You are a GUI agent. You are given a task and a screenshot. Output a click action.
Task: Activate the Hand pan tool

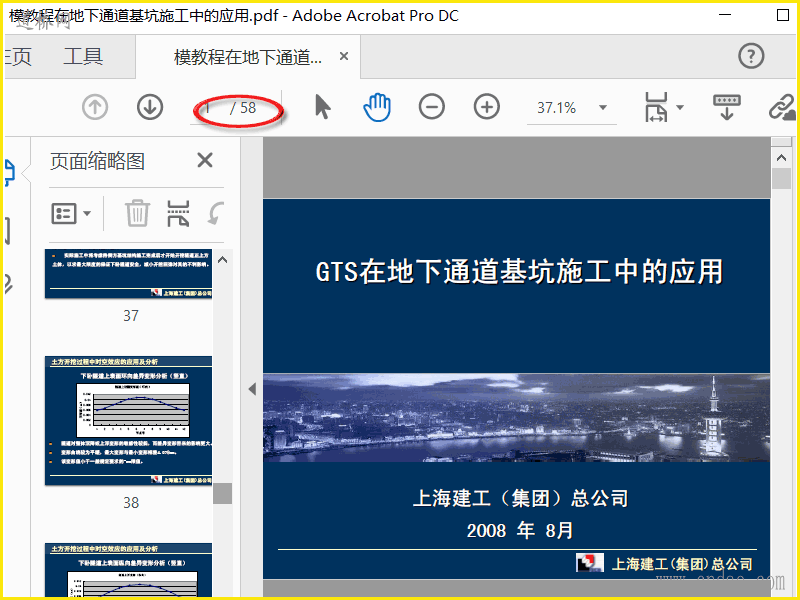pos(377,108)
